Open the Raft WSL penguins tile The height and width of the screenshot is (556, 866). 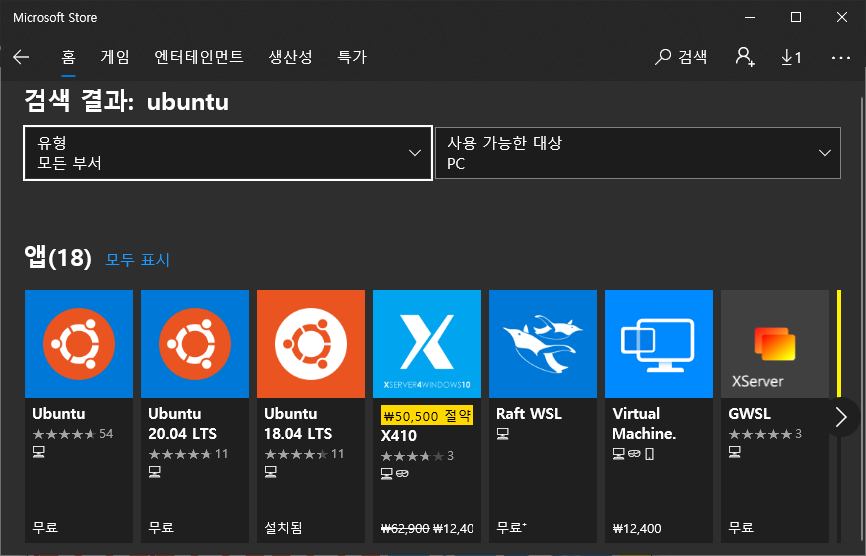pyautogui.click(x=543, y=343)
